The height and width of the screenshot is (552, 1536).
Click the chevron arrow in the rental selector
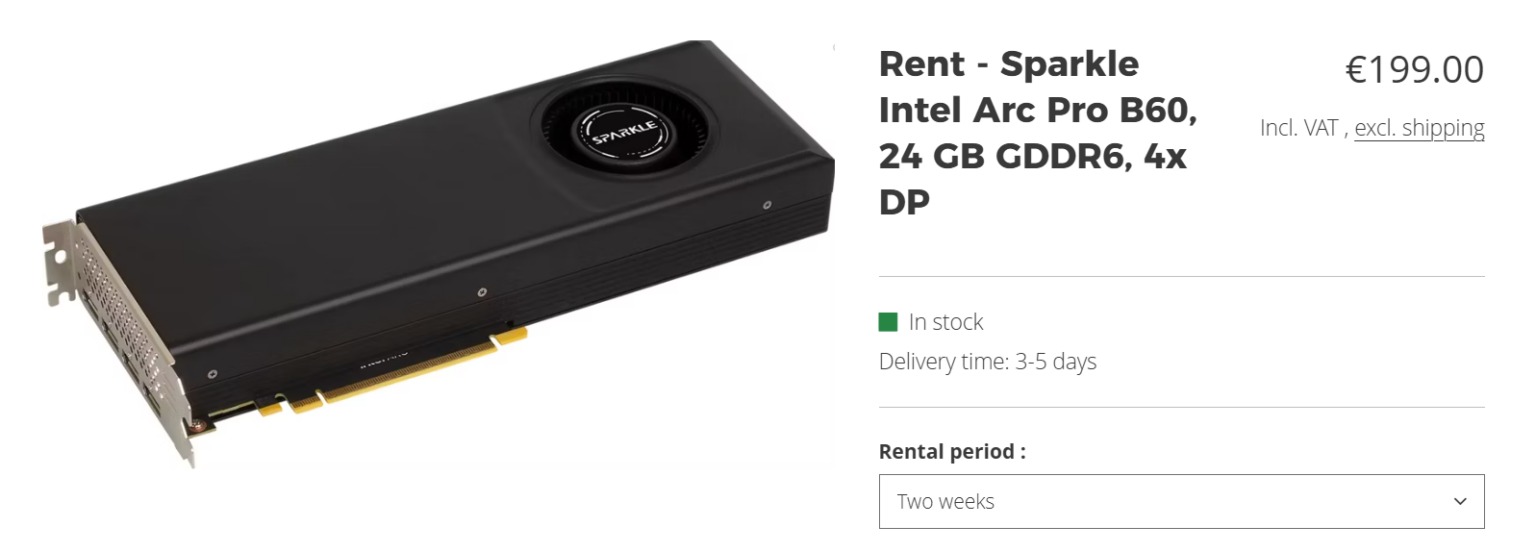(x=1460, y=501)
